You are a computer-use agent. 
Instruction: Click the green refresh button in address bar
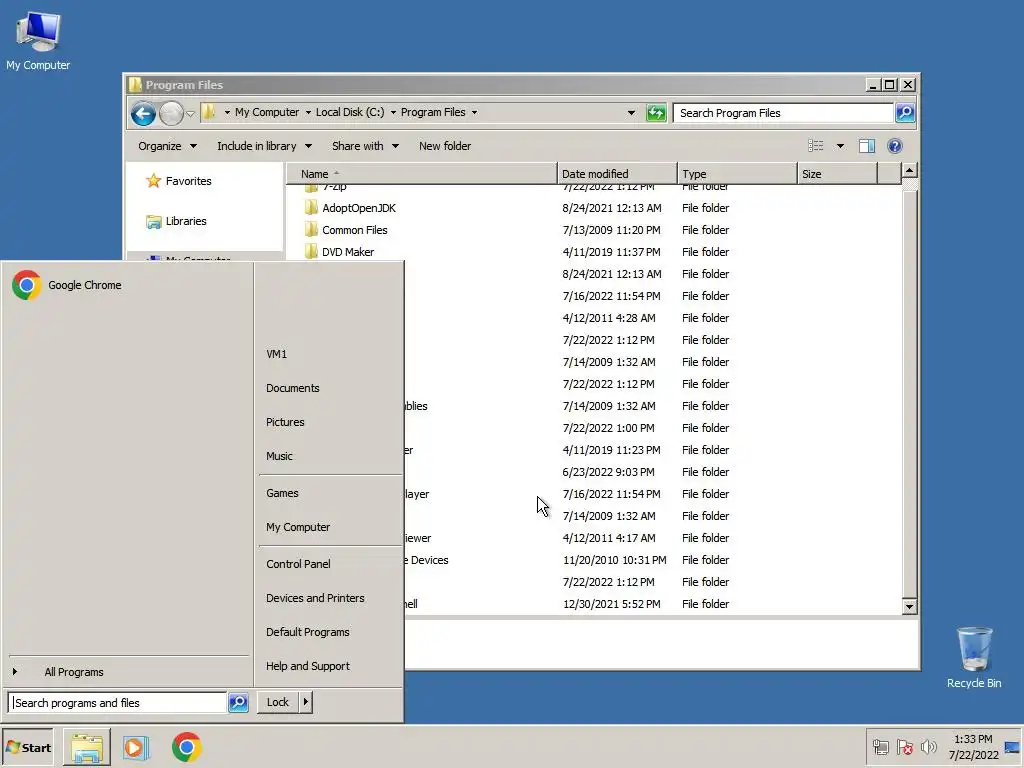click(x=656, y=113)
